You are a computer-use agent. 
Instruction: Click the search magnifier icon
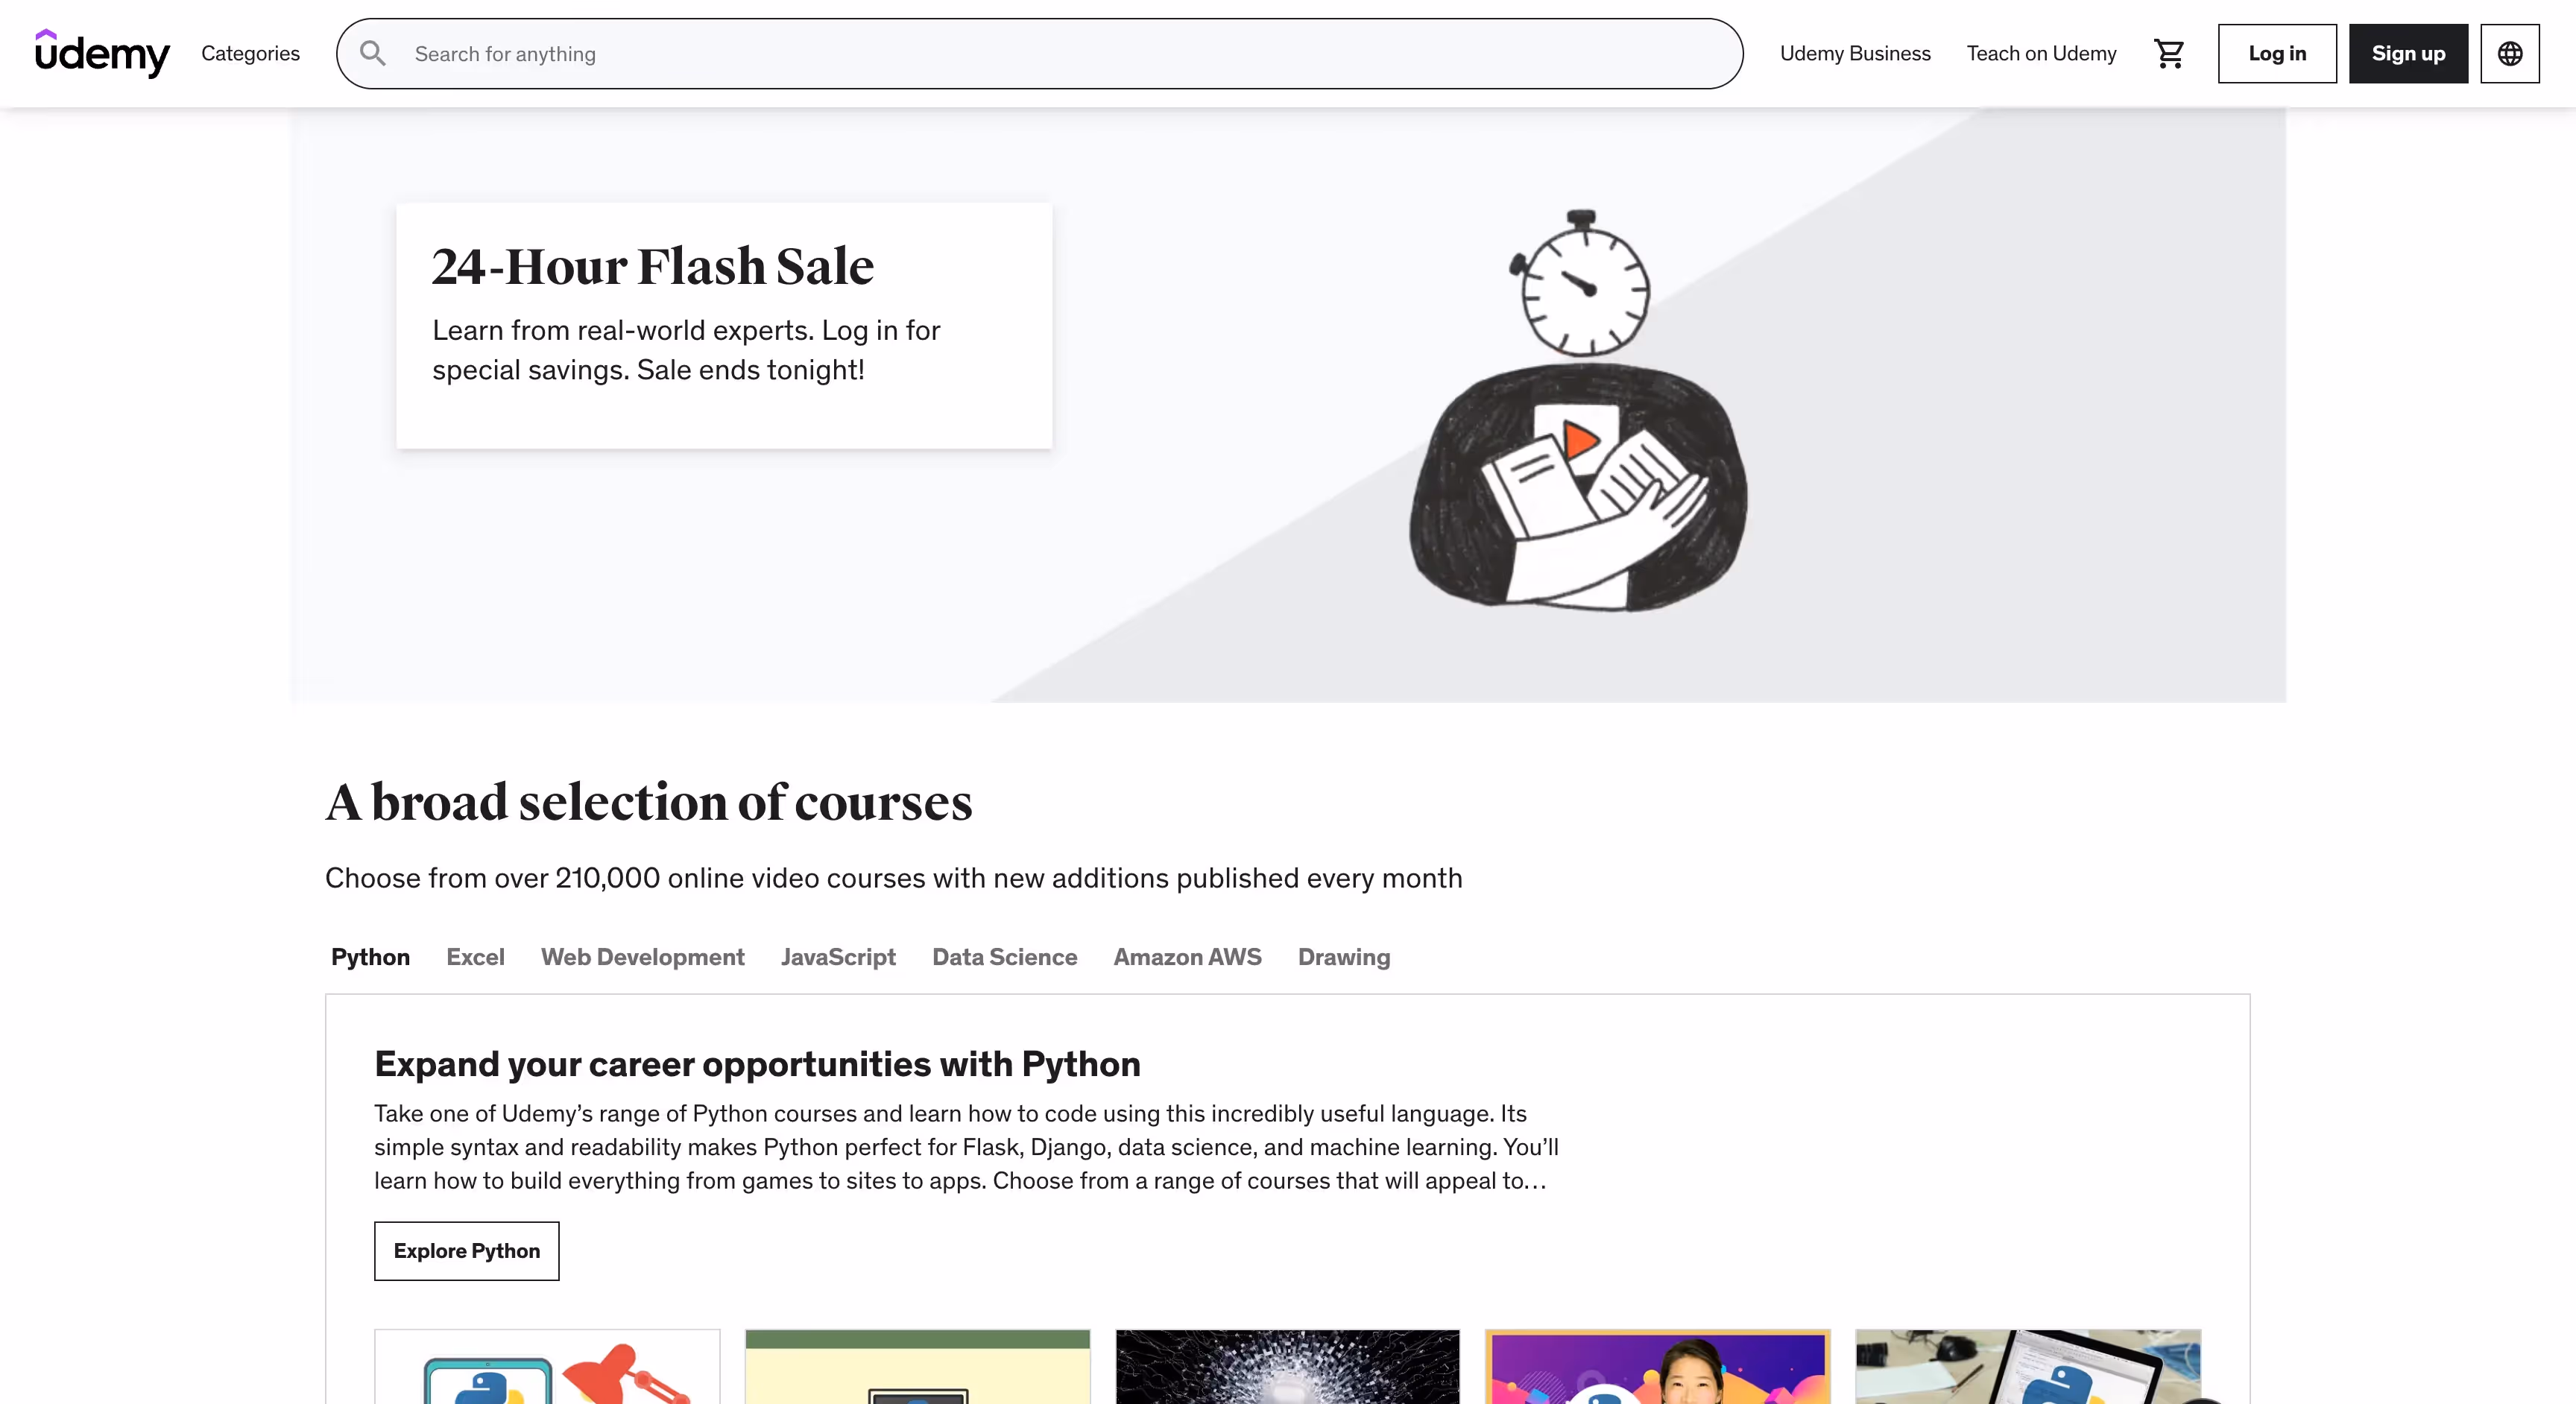373,53
